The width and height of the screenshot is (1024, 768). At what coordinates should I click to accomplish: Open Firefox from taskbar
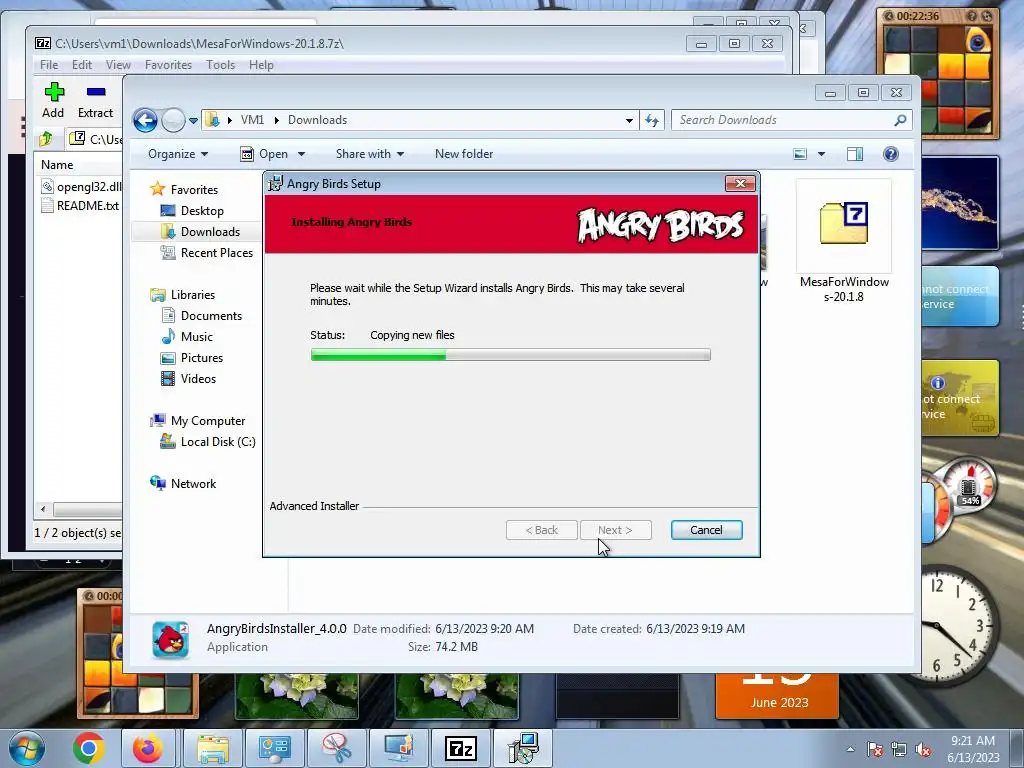148,748
